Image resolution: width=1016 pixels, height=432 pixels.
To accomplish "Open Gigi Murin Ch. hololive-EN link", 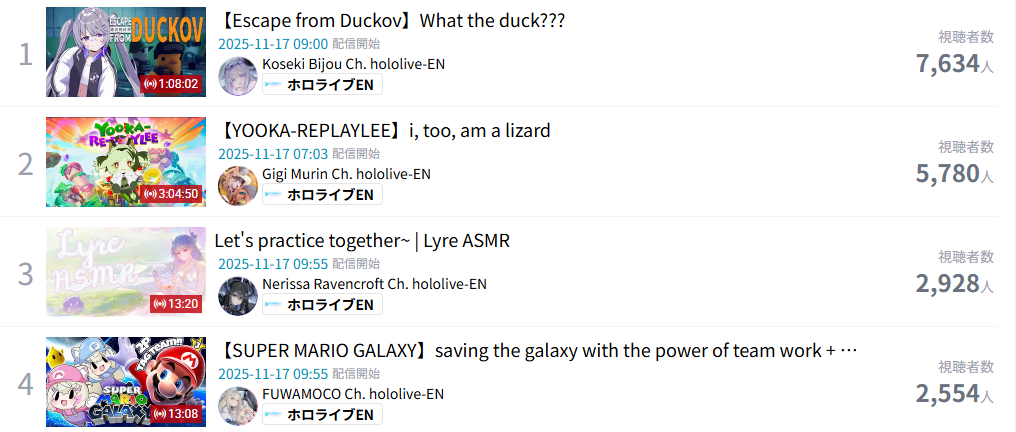I will pyautogui.click(x=347, y=174).
